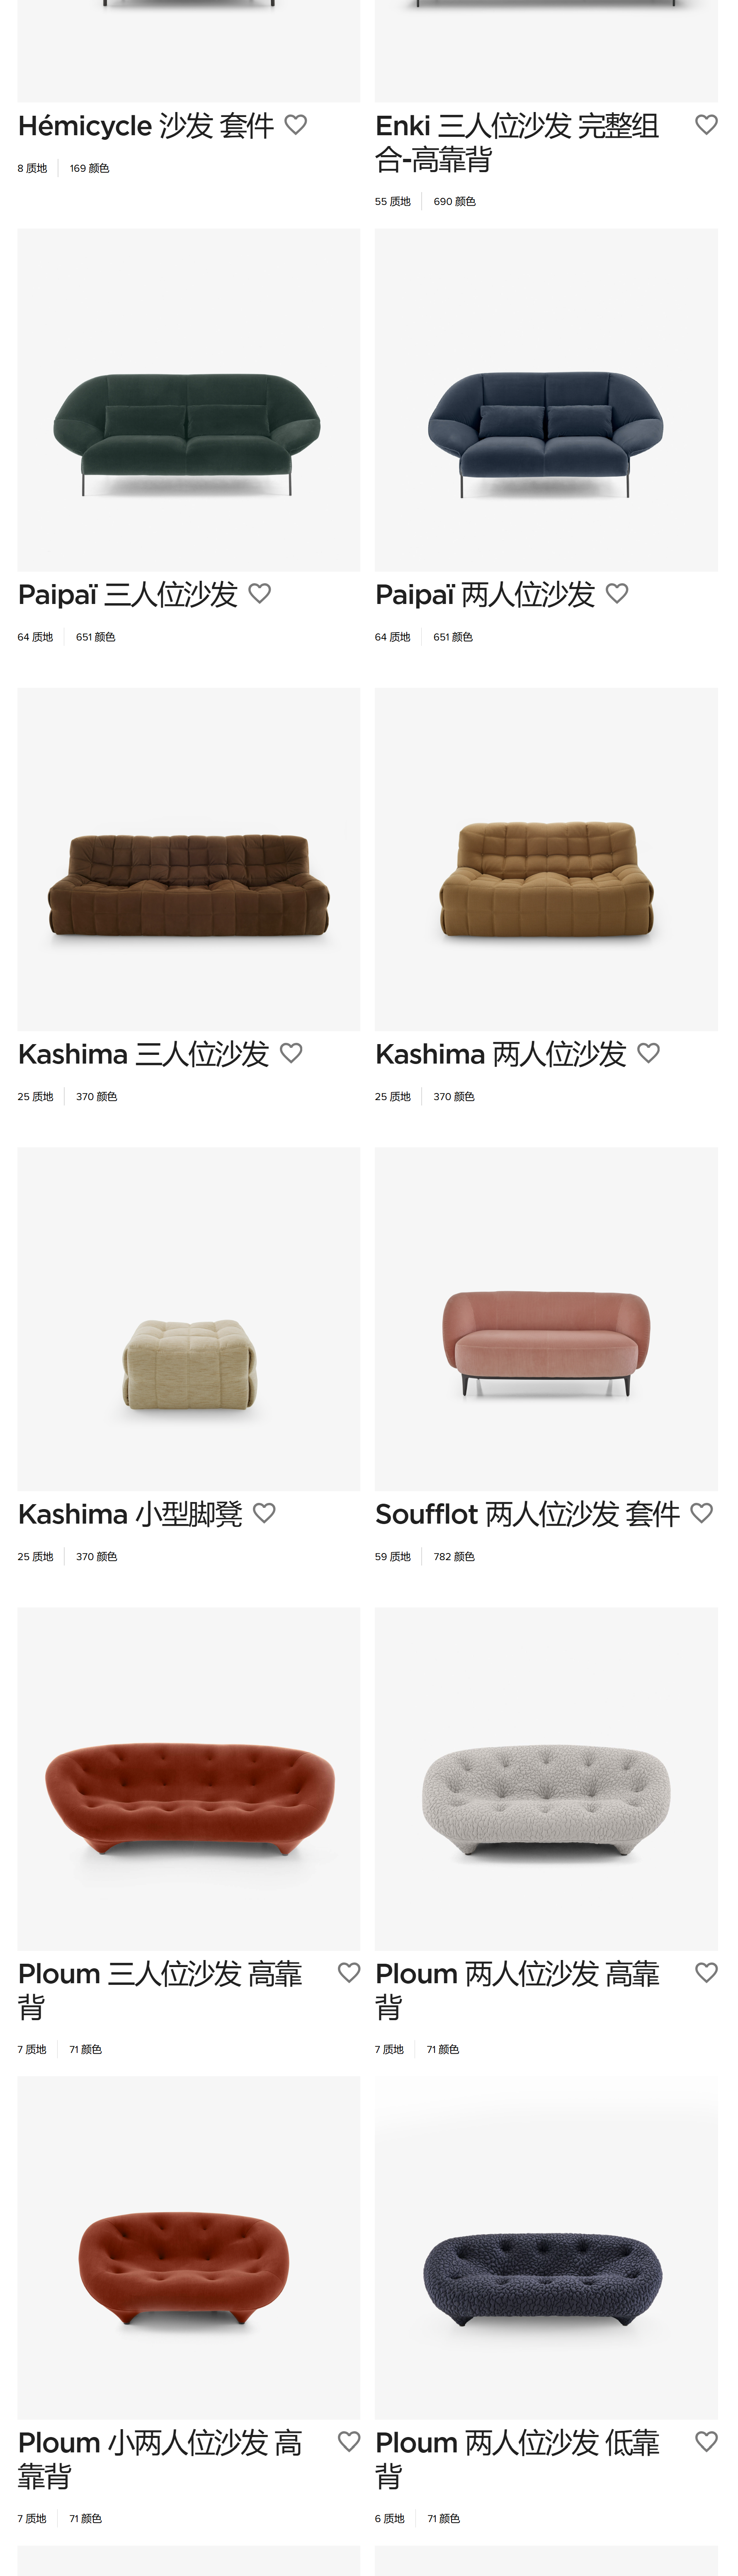The width and height of the screenshot is (738, 2576).
Task: Open Kashima 两人位沙发 product title
Action: (501, 1054)
